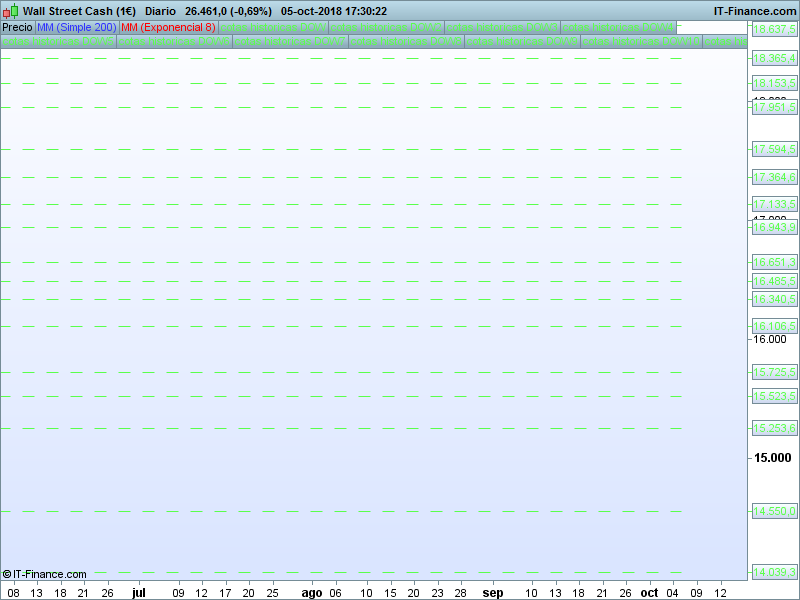This screenshot has height=600, width=800.
Task: Select the cotas historicas DOW3 indicator label
Action: pyautogui.click(x=502, y=28)
